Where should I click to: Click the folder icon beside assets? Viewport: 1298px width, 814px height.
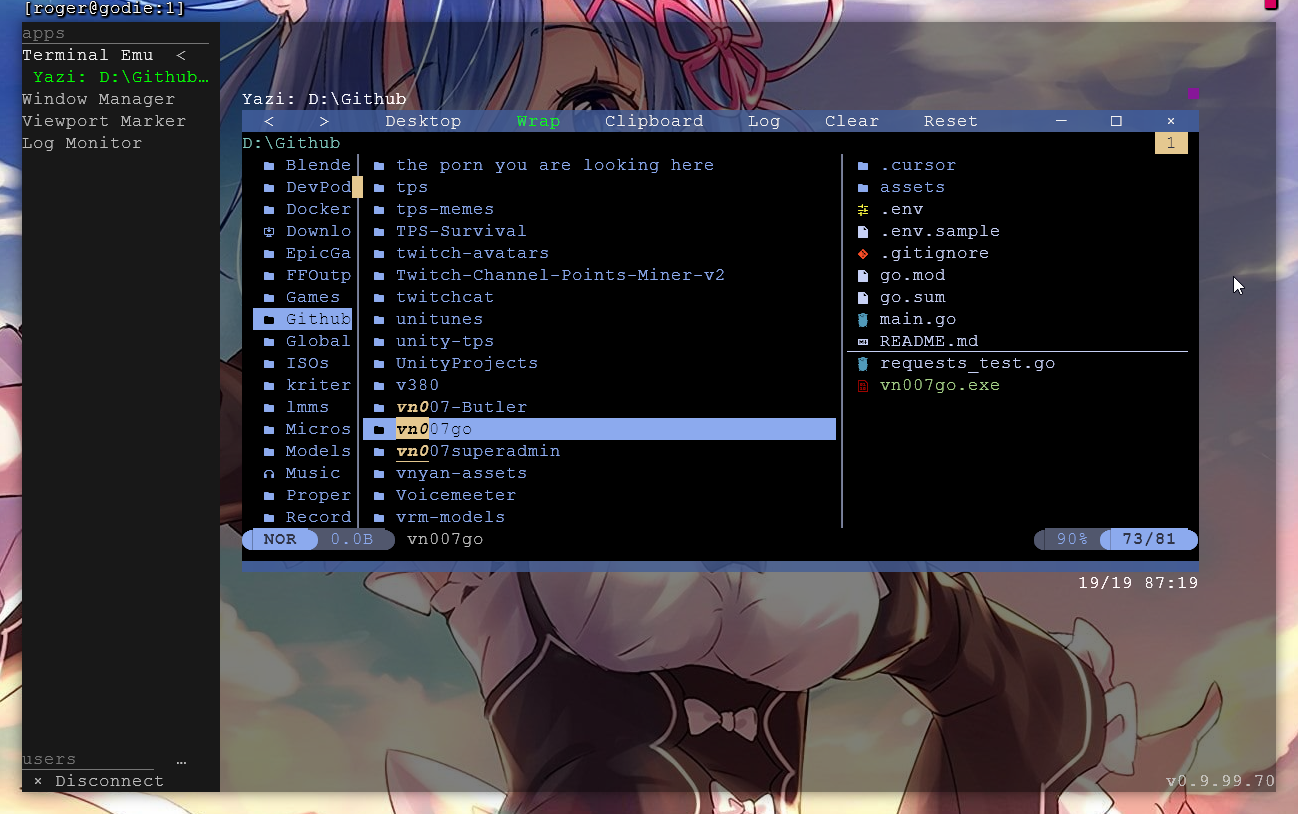point(863,187)
